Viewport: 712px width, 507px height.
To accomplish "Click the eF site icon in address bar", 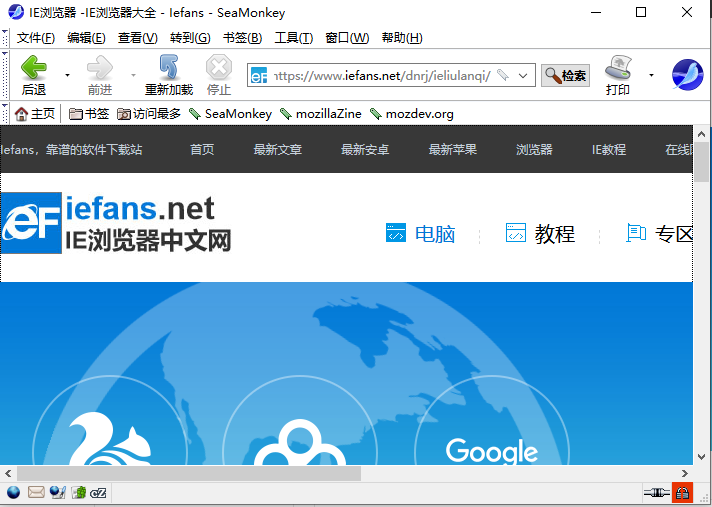I will click(259, 75).
